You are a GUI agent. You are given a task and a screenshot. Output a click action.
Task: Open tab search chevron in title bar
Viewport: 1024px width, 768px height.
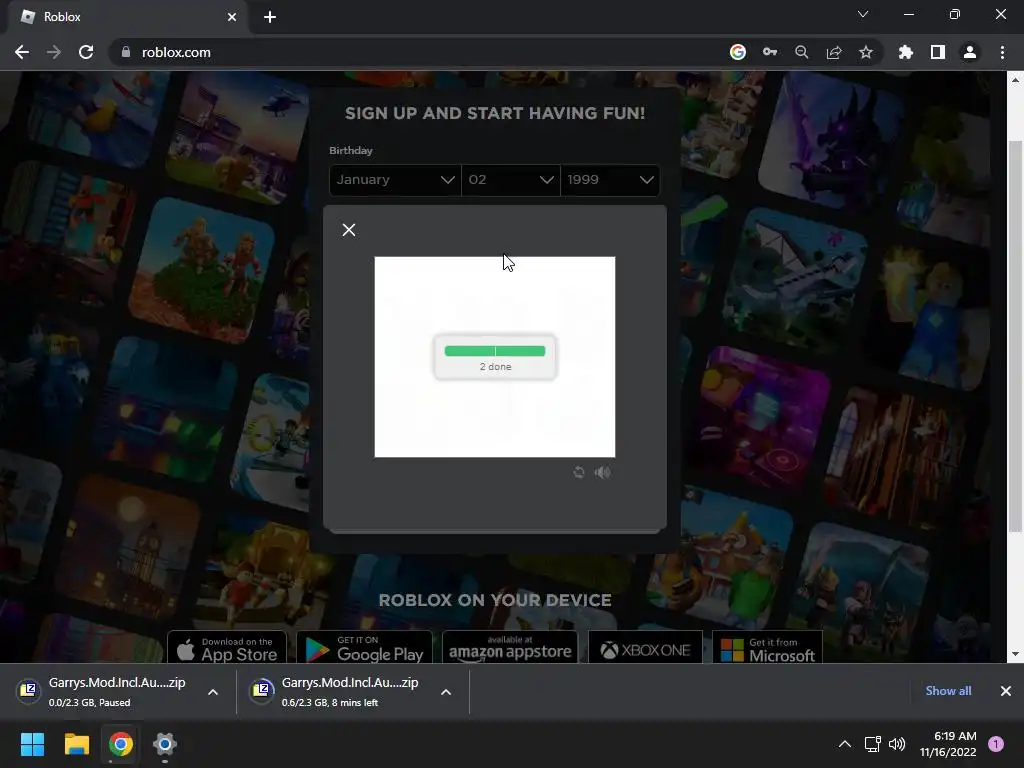coord(863,14)
